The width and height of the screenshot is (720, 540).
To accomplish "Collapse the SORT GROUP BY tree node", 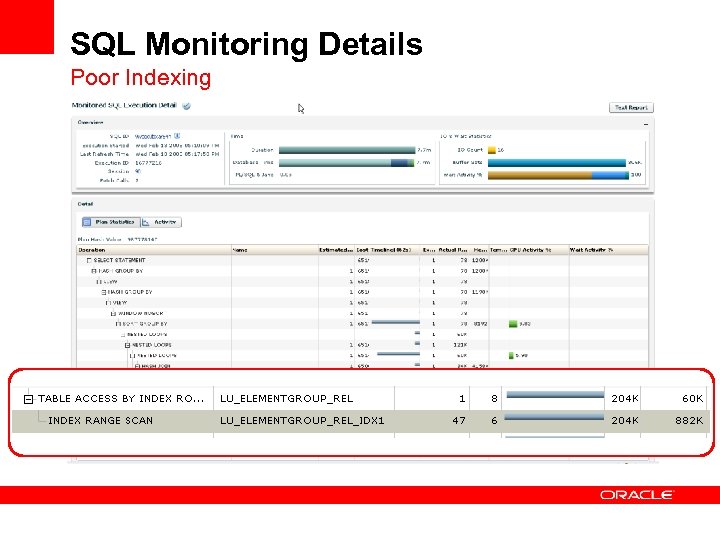I will (x=118, y=324).
